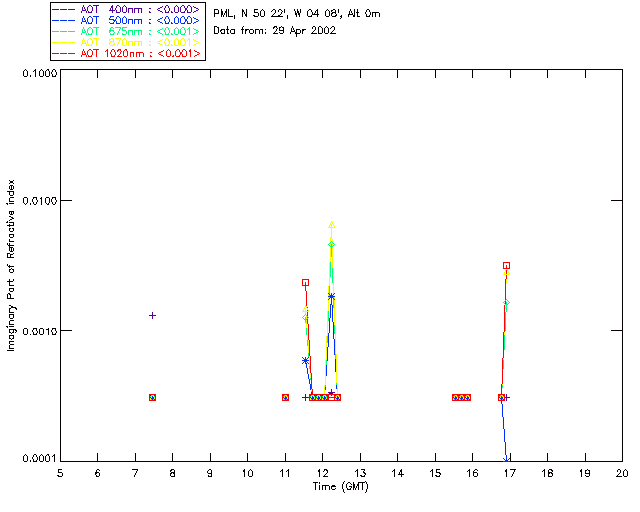Click the x-axis tick label 17

510,473
